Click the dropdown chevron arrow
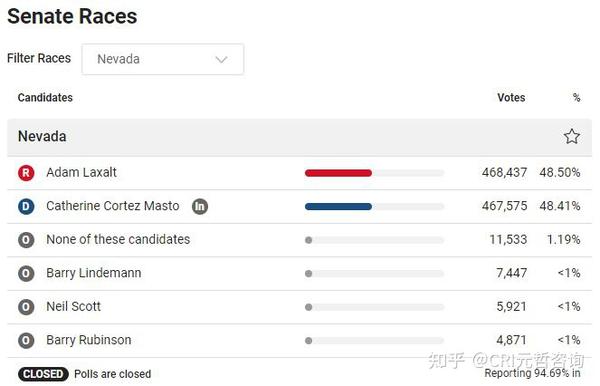600x386 pixels. tap(221, 60)
